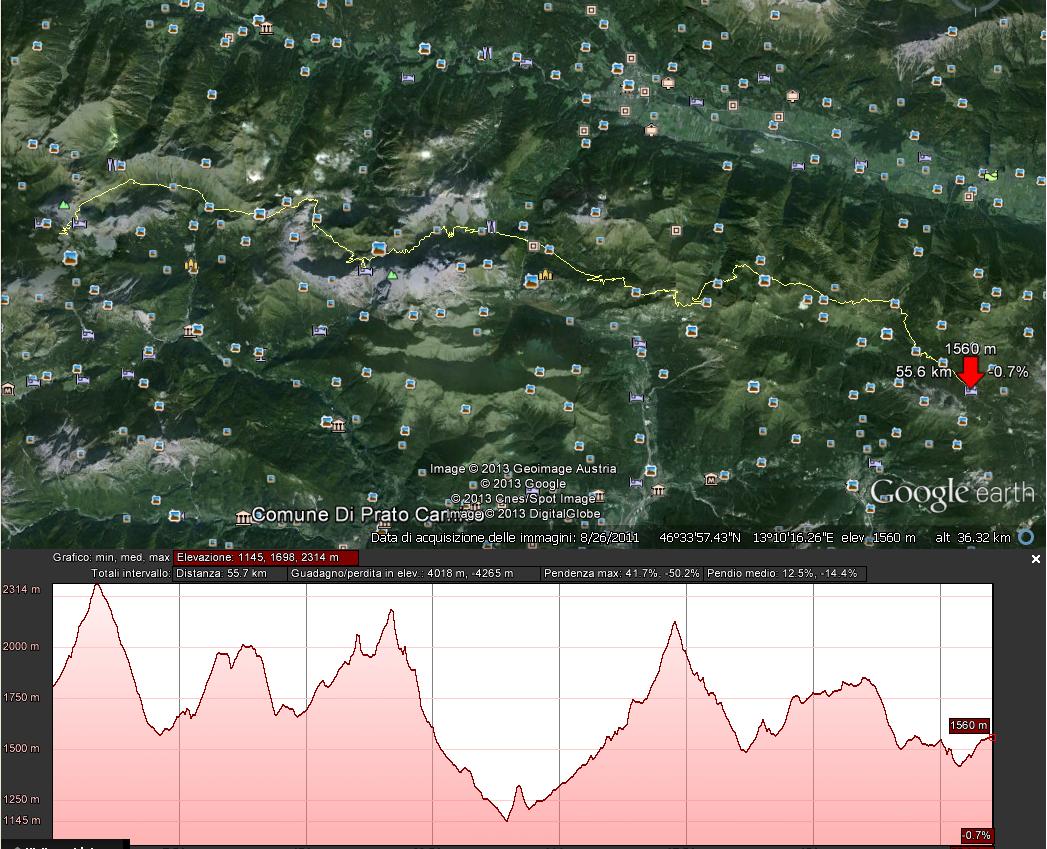
Task: Click the red arrow marker at 55.6 km
Action: pos(970,371)
